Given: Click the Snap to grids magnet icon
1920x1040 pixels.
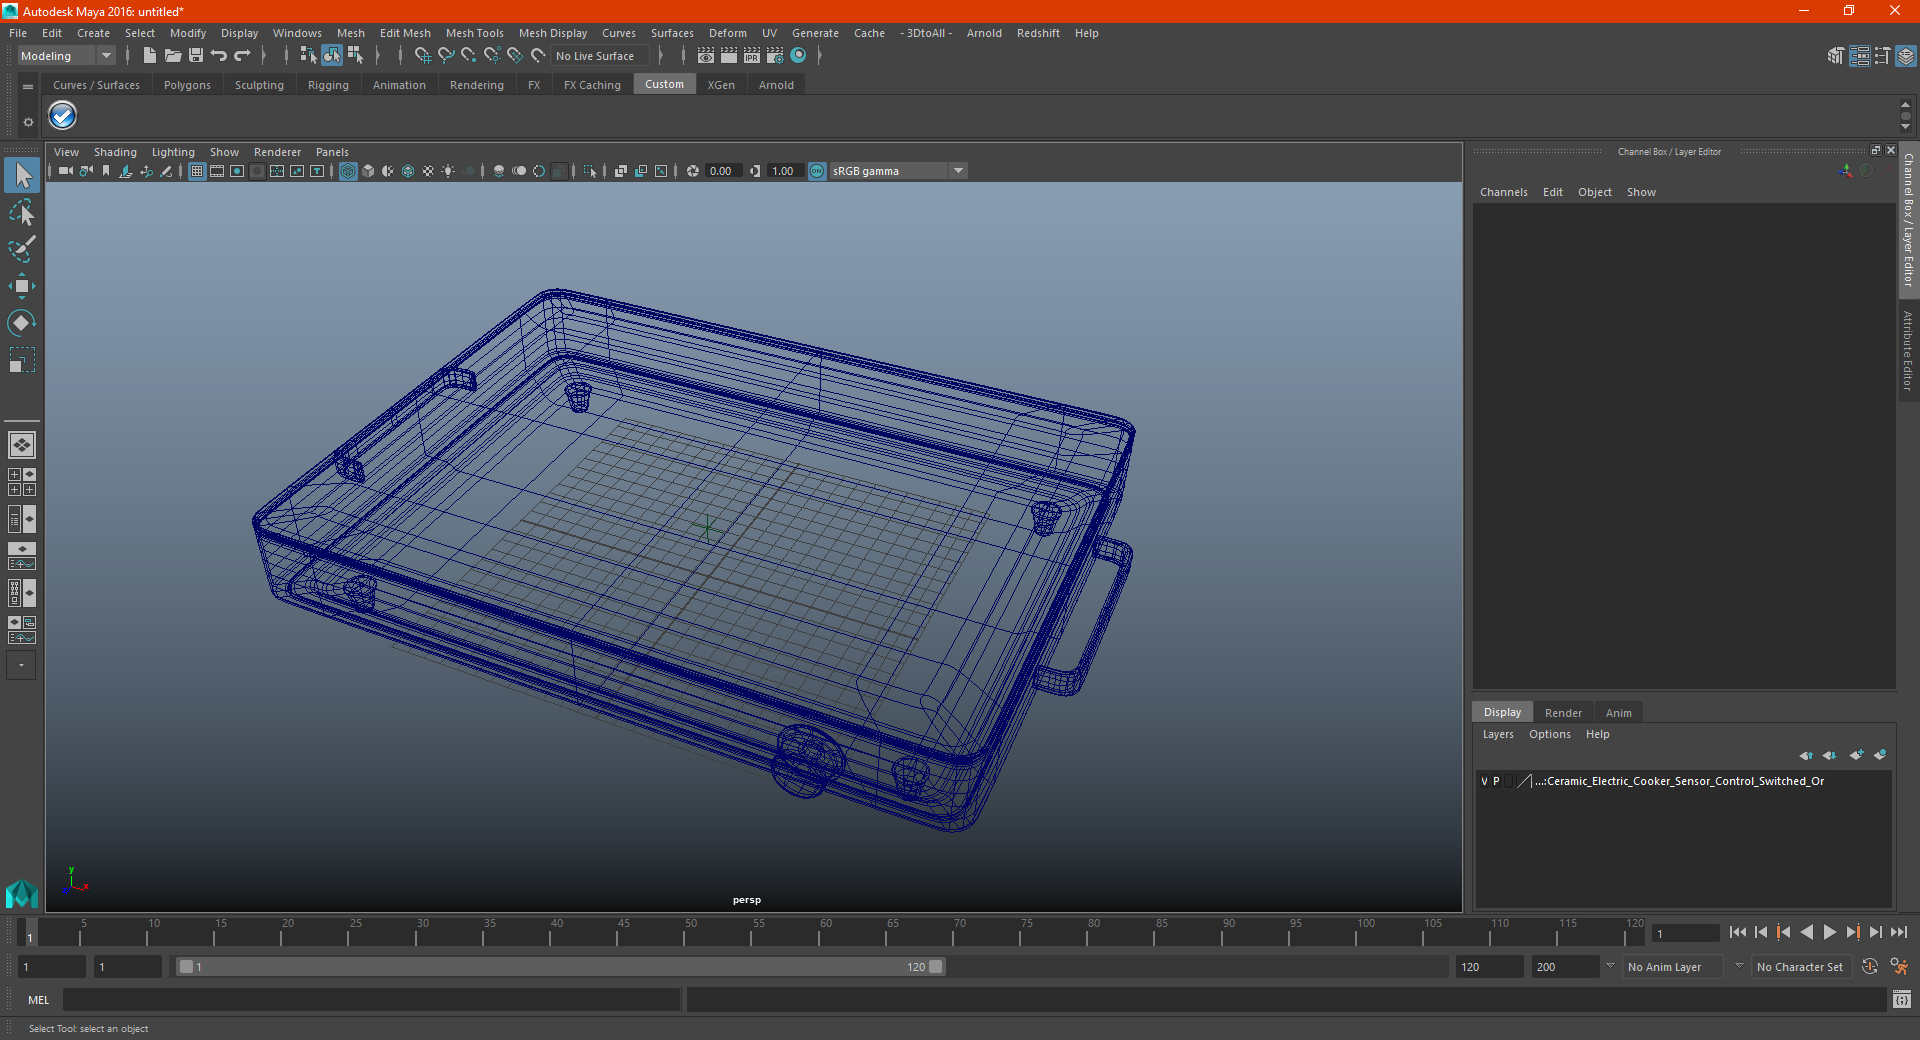Looking at the screenshot, I should (422, 56).
